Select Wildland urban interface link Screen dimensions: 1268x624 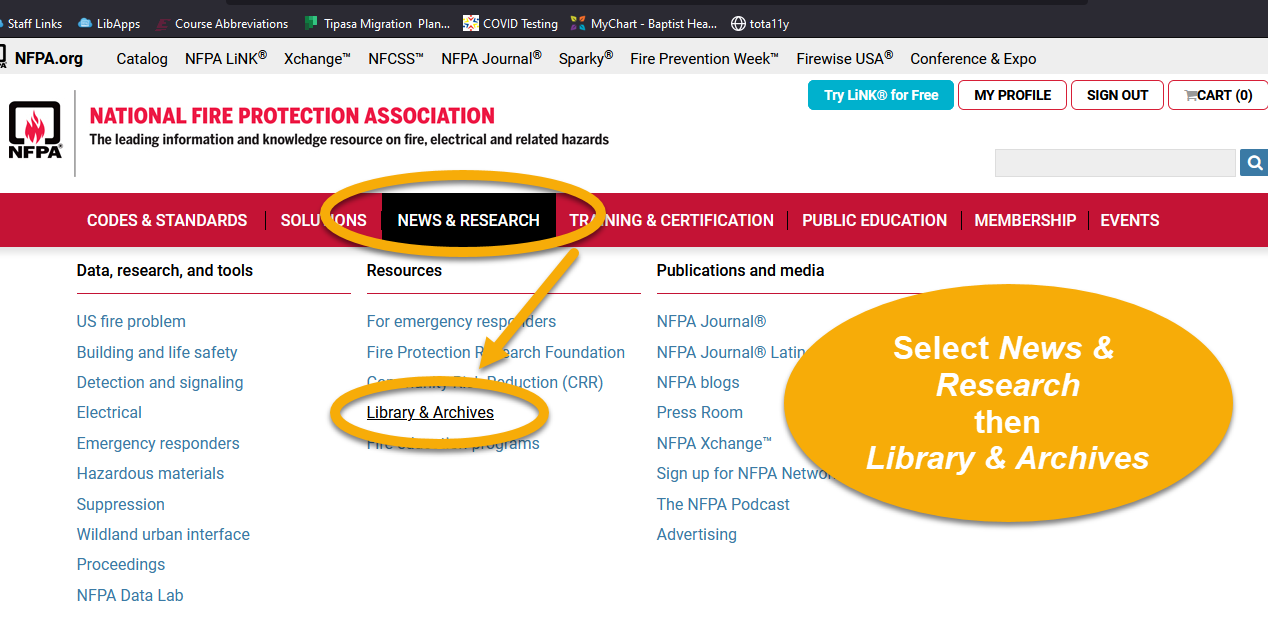click(x=163, y=534)
